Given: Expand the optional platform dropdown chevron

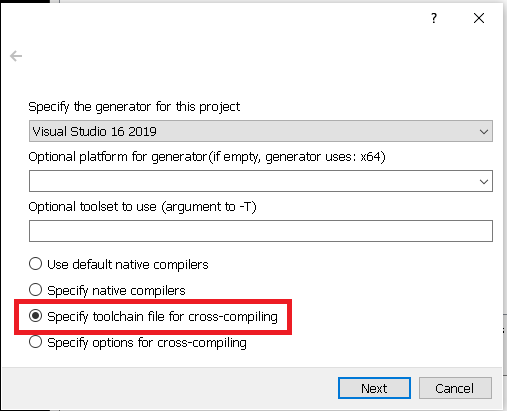Looking at the screenshot, I should coord(484,181).
